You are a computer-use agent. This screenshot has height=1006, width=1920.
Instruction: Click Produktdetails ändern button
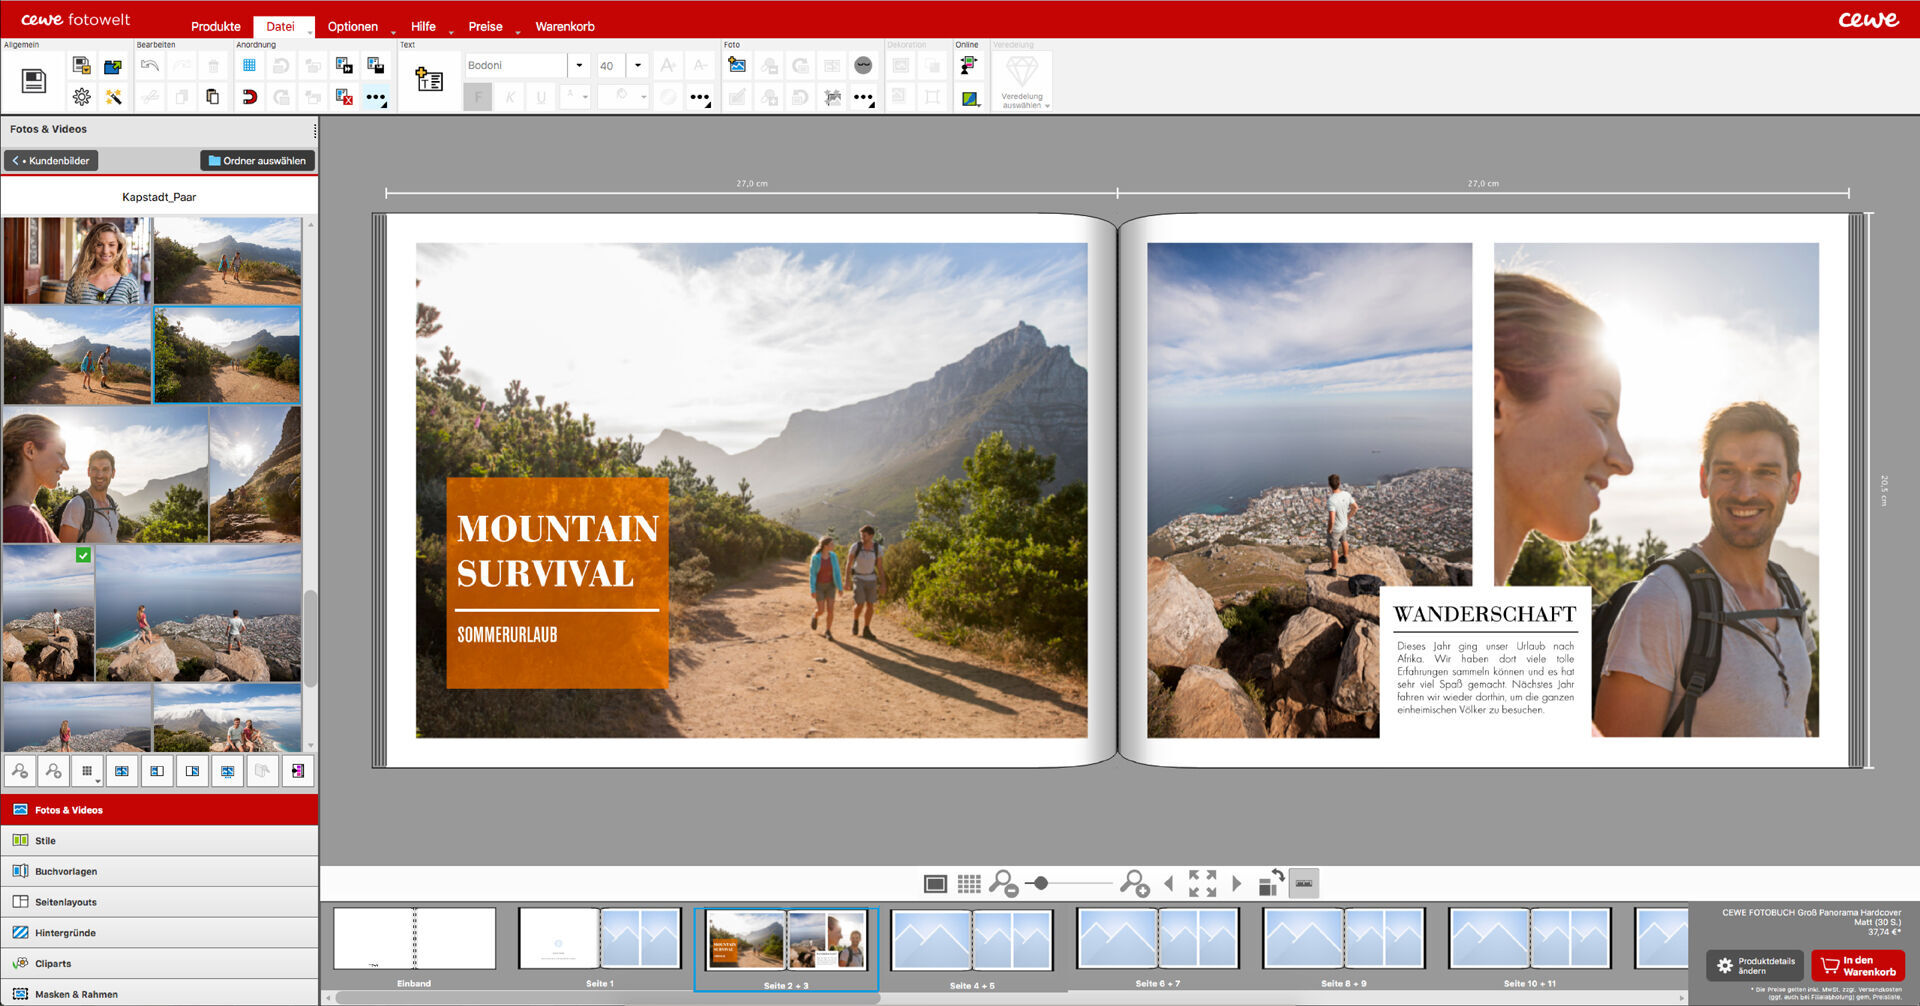(x=1756, y=966)
